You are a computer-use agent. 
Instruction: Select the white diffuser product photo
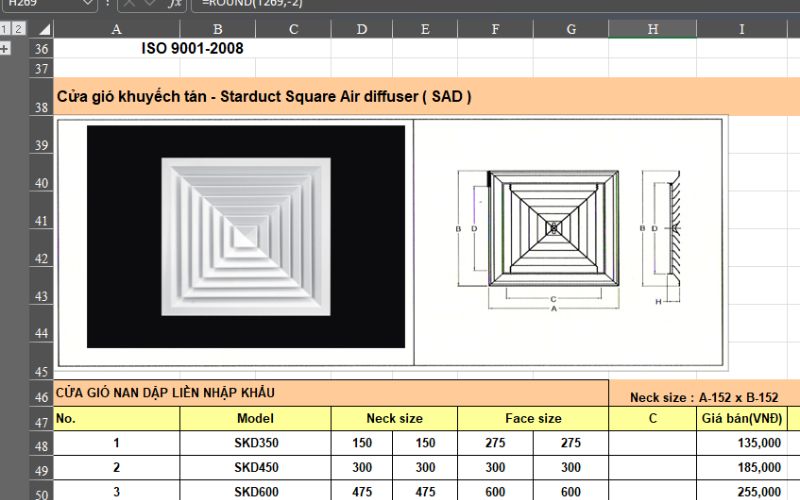[x=246, y=237]
